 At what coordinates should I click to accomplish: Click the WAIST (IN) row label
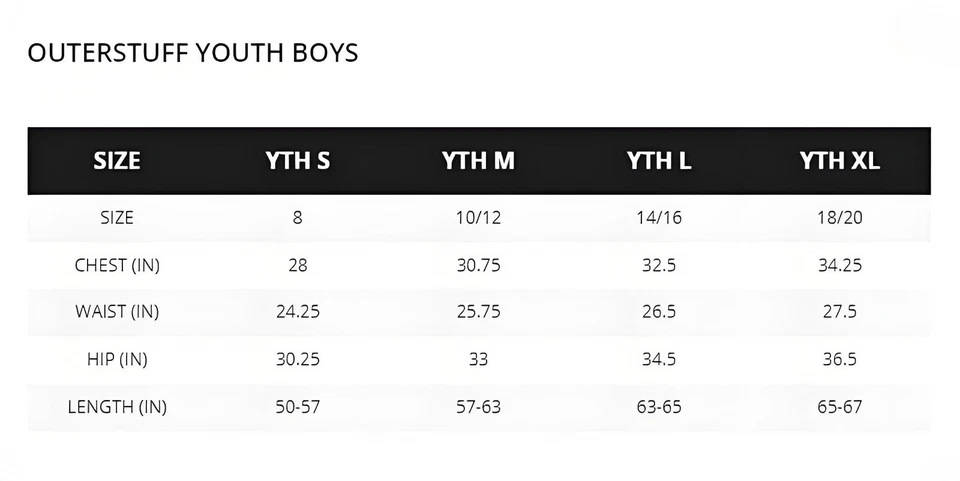click(117, 311)
